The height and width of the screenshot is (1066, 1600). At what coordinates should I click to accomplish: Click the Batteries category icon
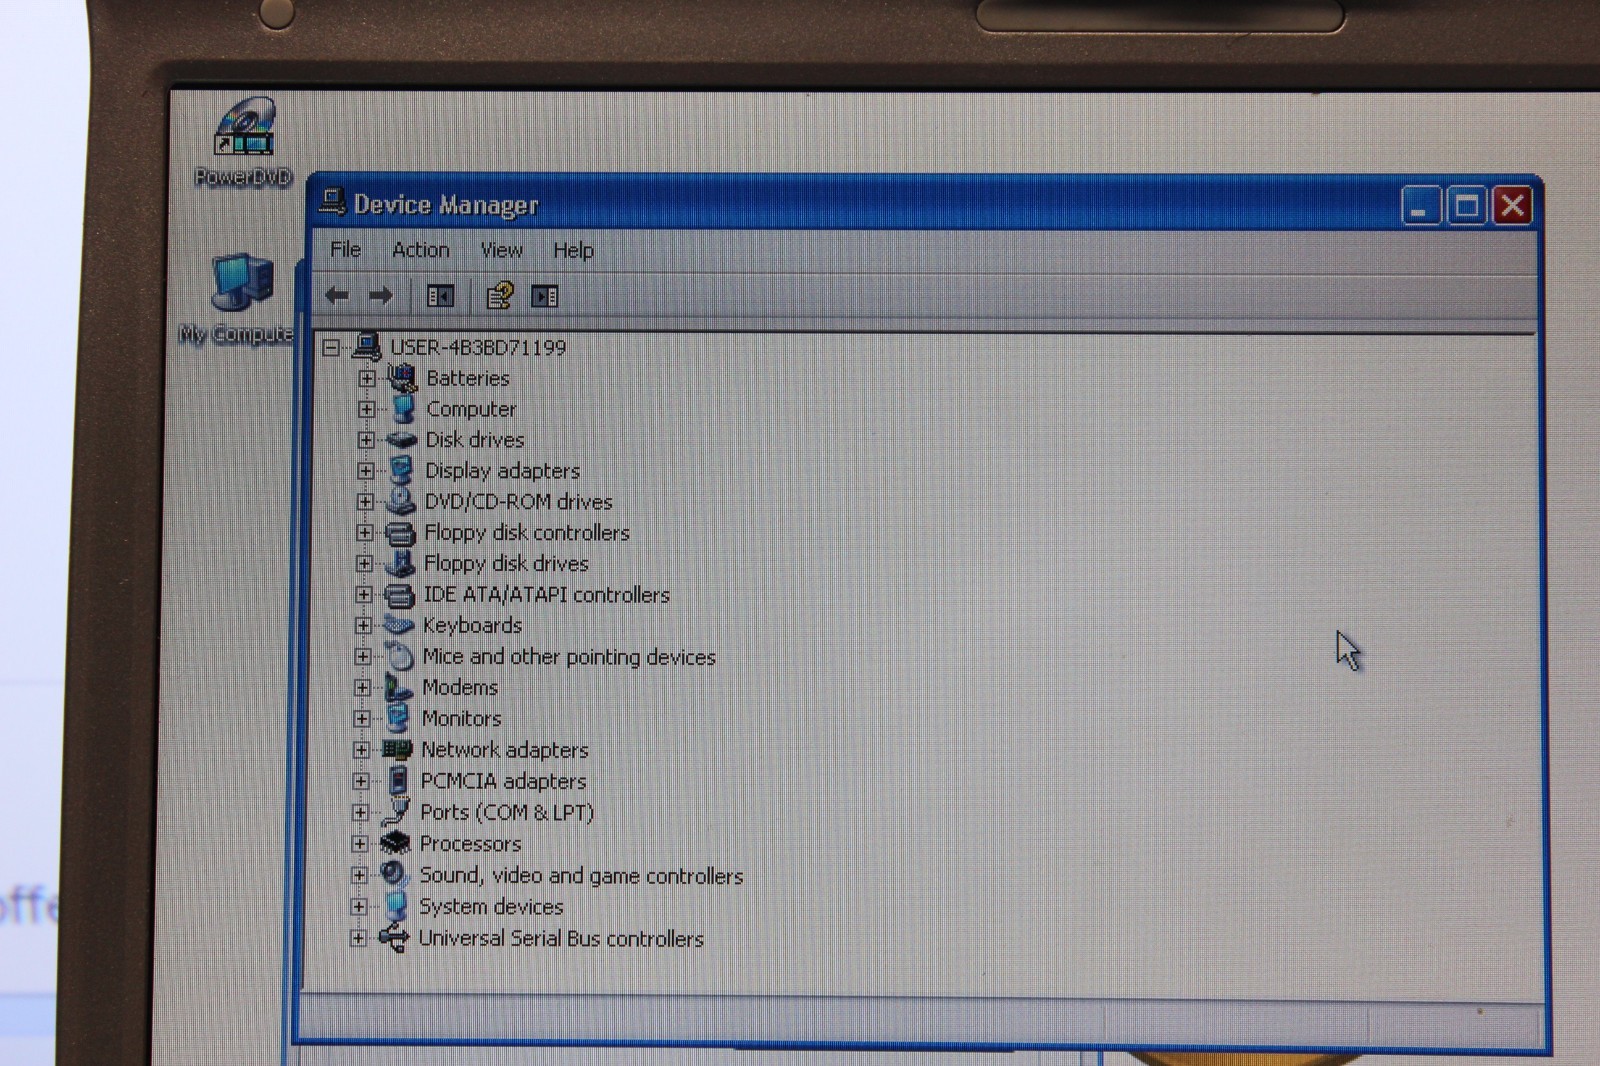tap(402, 377)
